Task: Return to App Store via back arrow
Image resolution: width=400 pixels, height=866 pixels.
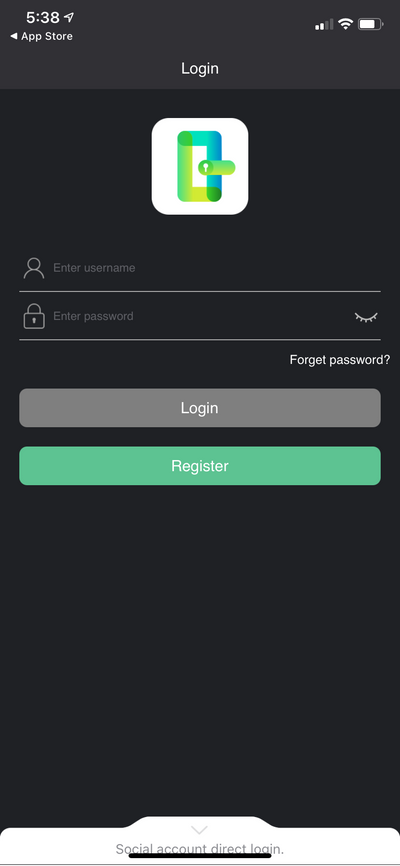Action: pyautogui.click(x=13, y=36)
